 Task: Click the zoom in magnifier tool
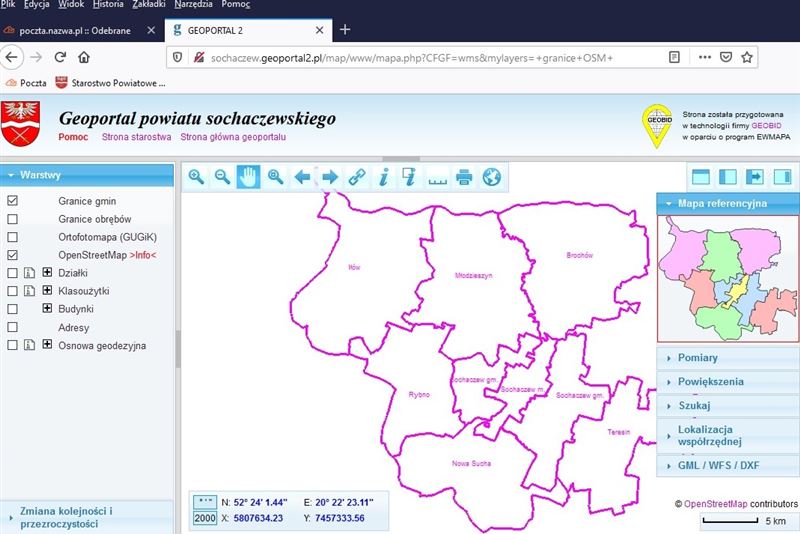(196, 177)
